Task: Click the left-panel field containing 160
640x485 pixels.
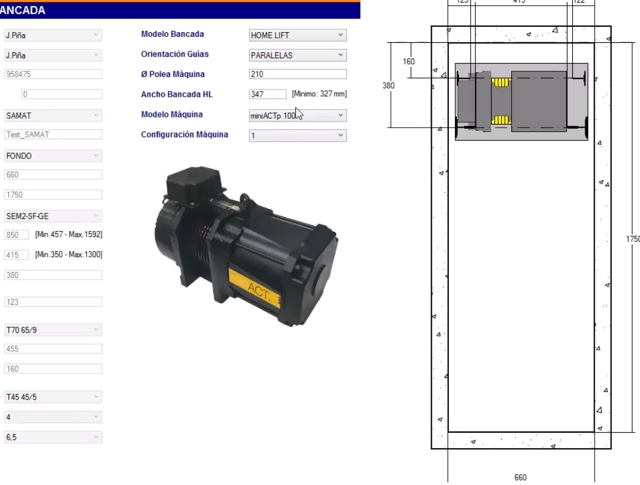Action: (53, 369)
